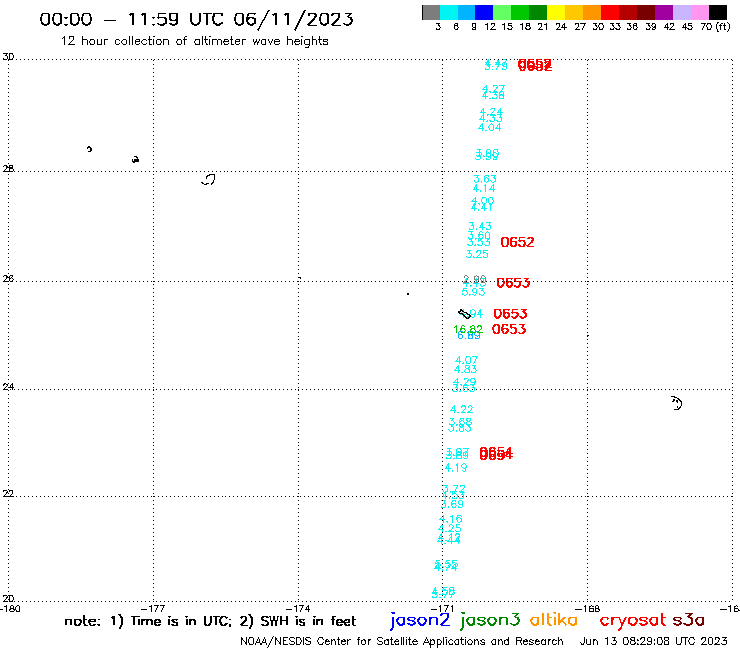
Task: Click the island outline near -176 longitude
Action: point(209,179)
